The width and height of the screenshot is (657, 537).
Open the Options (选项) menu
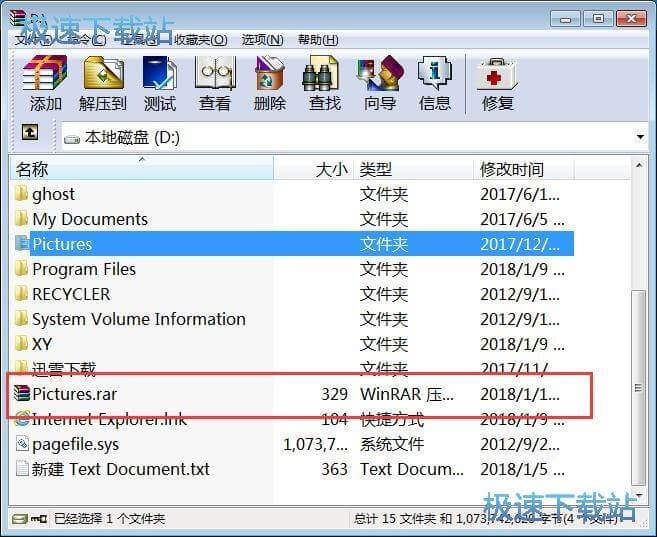[261, 40]
